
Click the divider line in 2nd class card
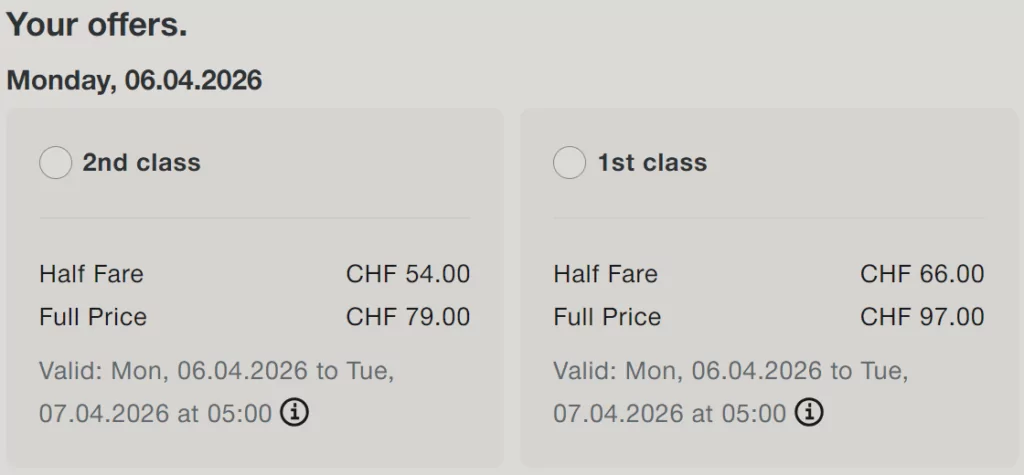(x=255, y=217)
